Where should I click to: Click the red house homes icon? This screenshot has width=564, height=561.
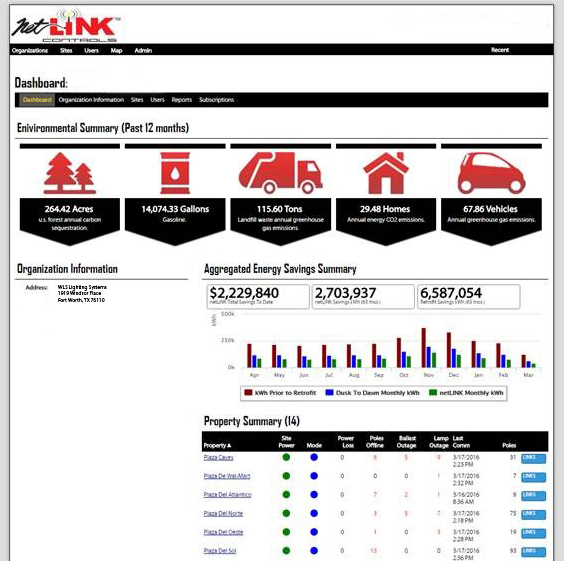coord(386,173)
